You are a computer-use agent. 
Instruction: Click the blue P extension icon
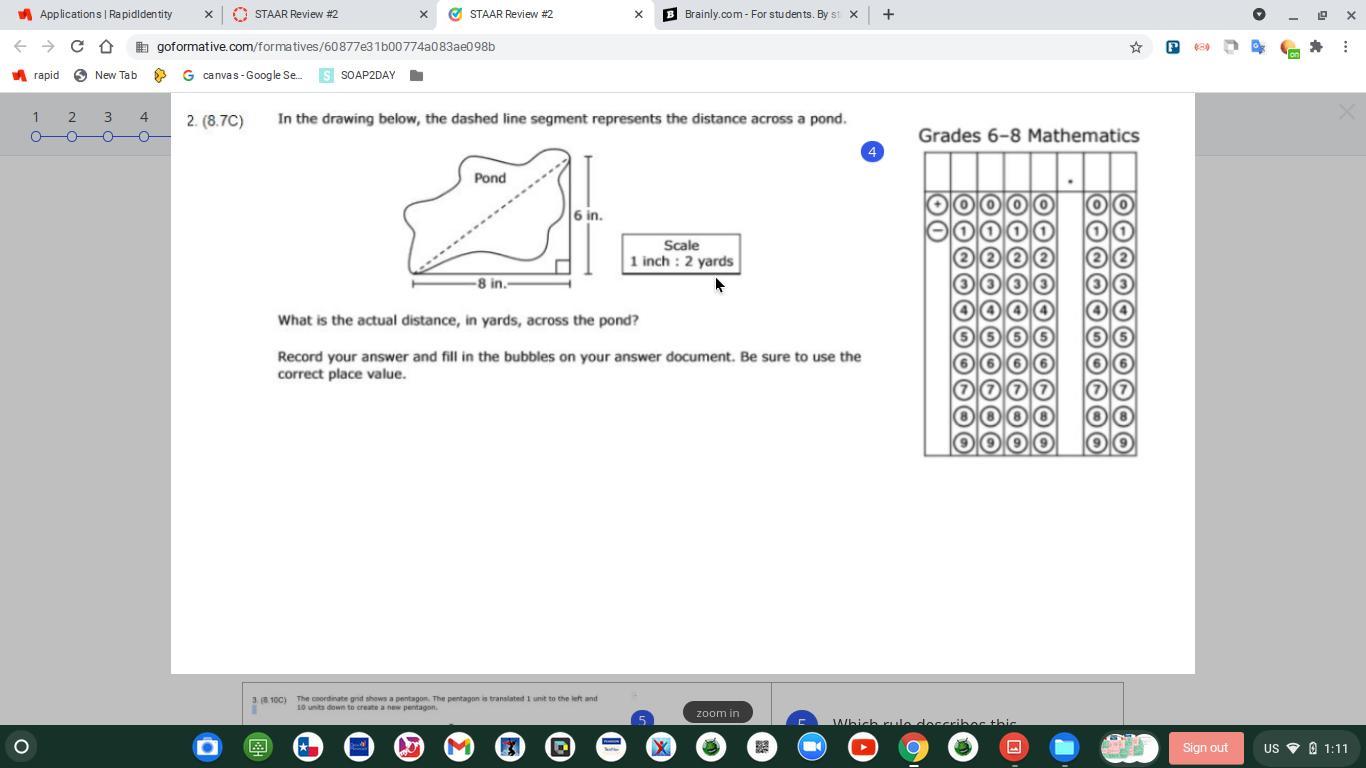[1173, 47]
